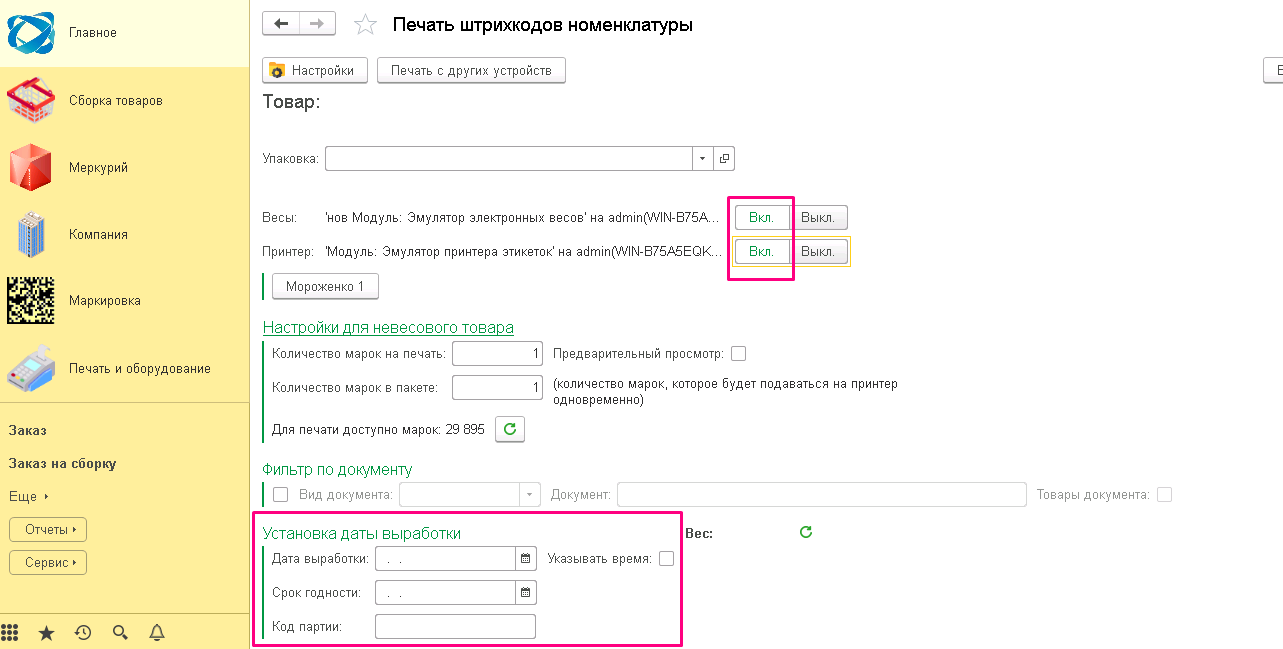The height and width of the screenshot is (649, 1283).
Task: Enable the Указывать время checkbox
Action: coord(666,559)
